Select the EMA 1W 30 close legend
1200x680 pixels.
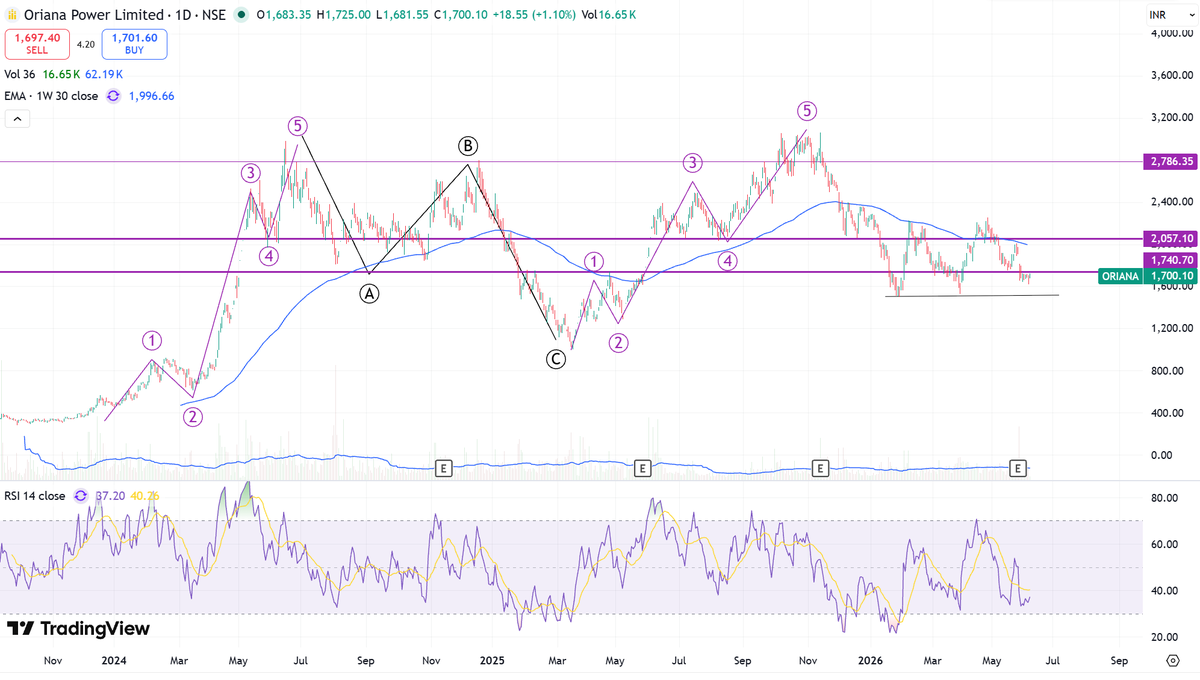[51, 96]
